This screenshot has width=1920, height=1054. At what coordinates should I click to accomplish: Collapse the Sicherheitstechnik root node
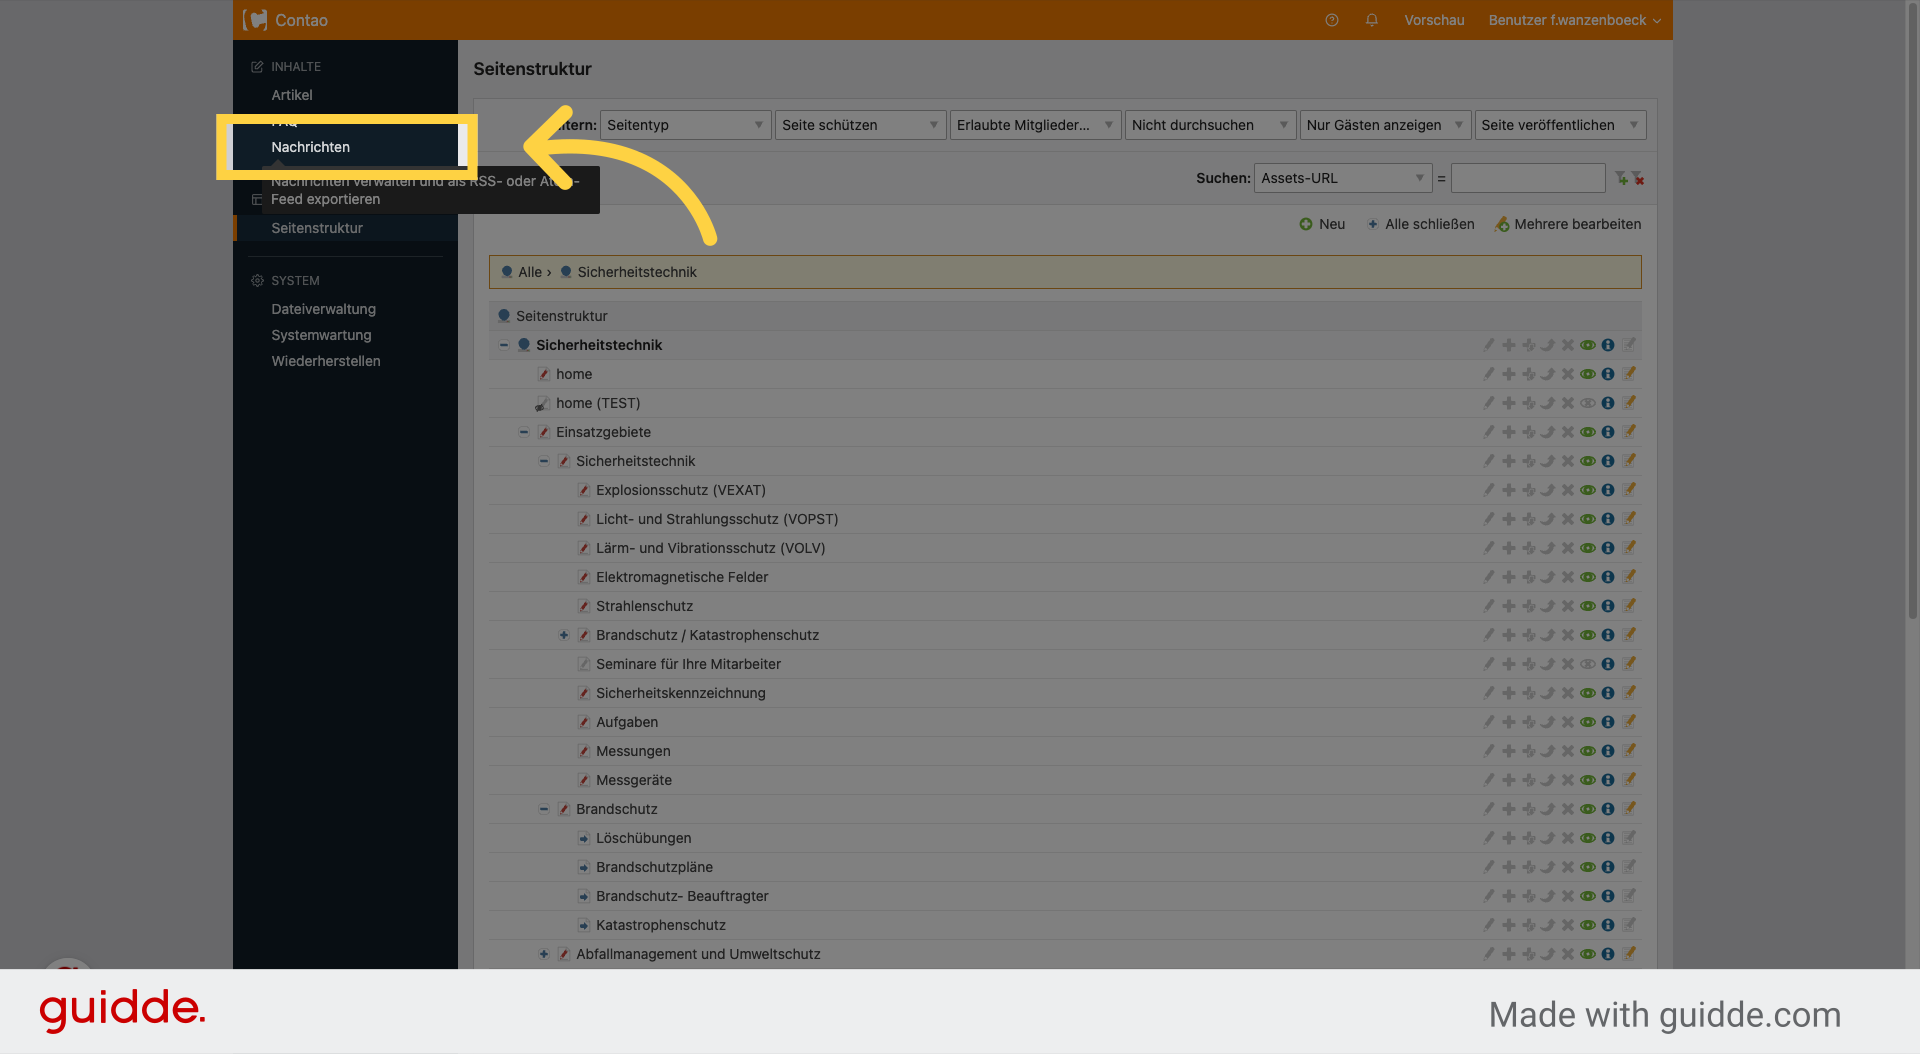coord(504,345)
